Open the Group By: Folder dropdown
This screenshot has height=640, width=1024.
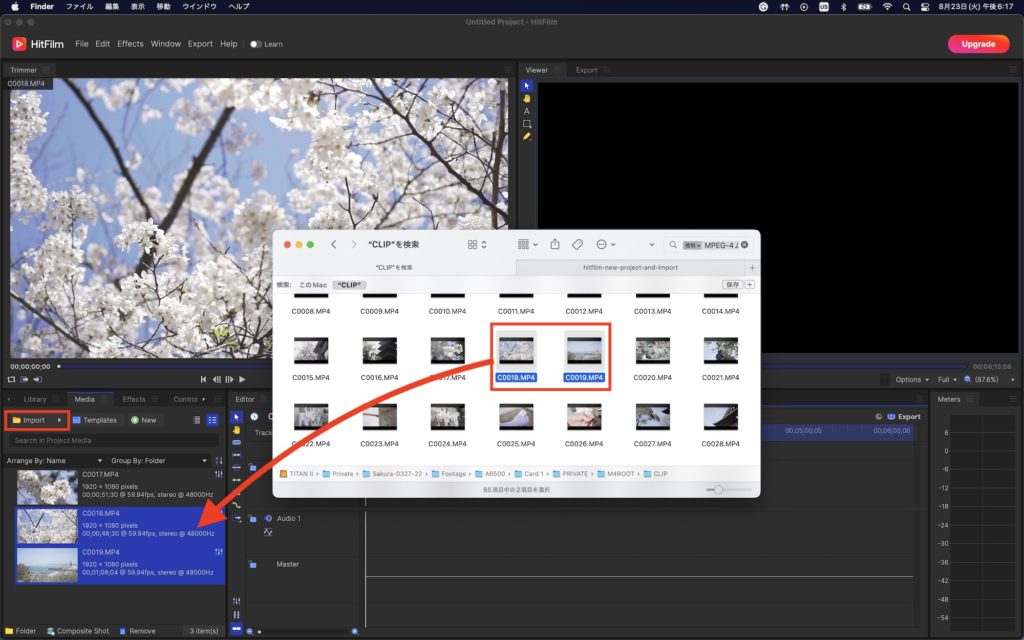tap(152, 461)
